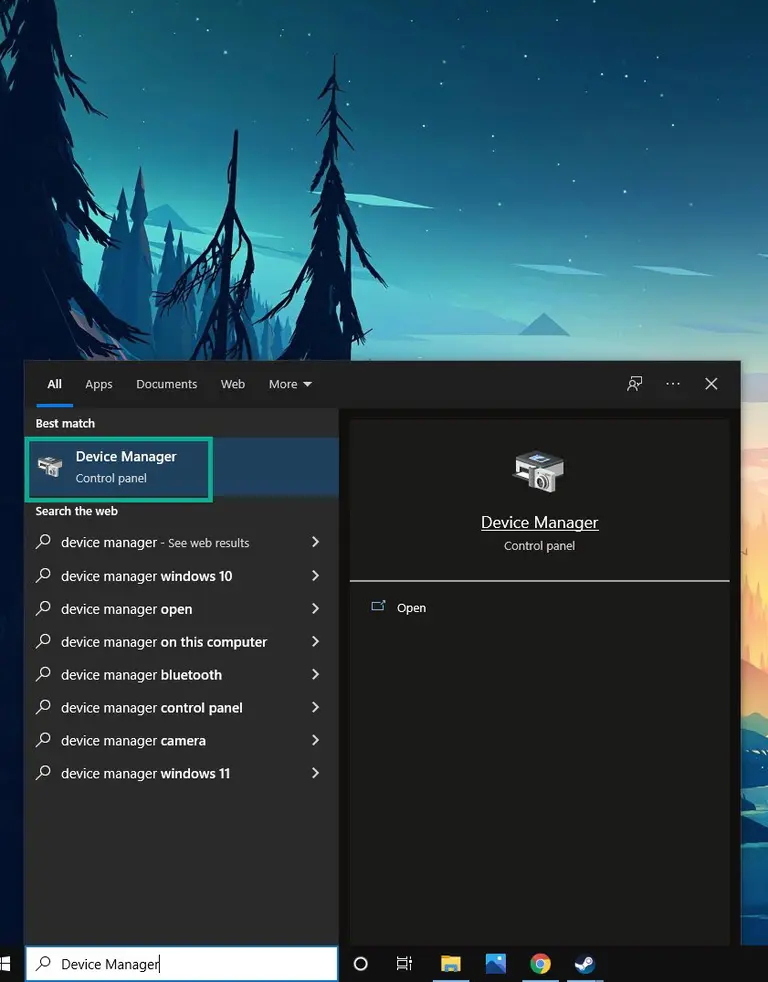Click Open action in preview pane
Image resolution: width=768 pixels, height=982 pixels.
click(411, 608)
